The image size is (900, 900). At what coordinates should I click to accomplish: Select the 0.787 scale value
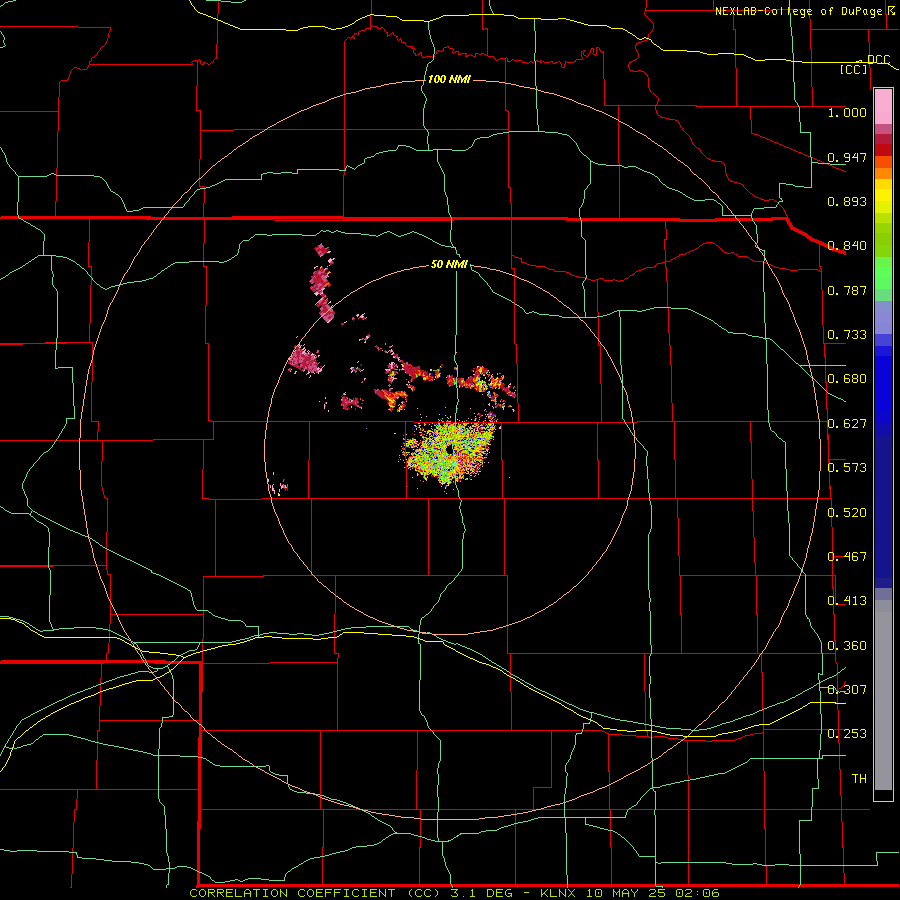coord(847,290)
